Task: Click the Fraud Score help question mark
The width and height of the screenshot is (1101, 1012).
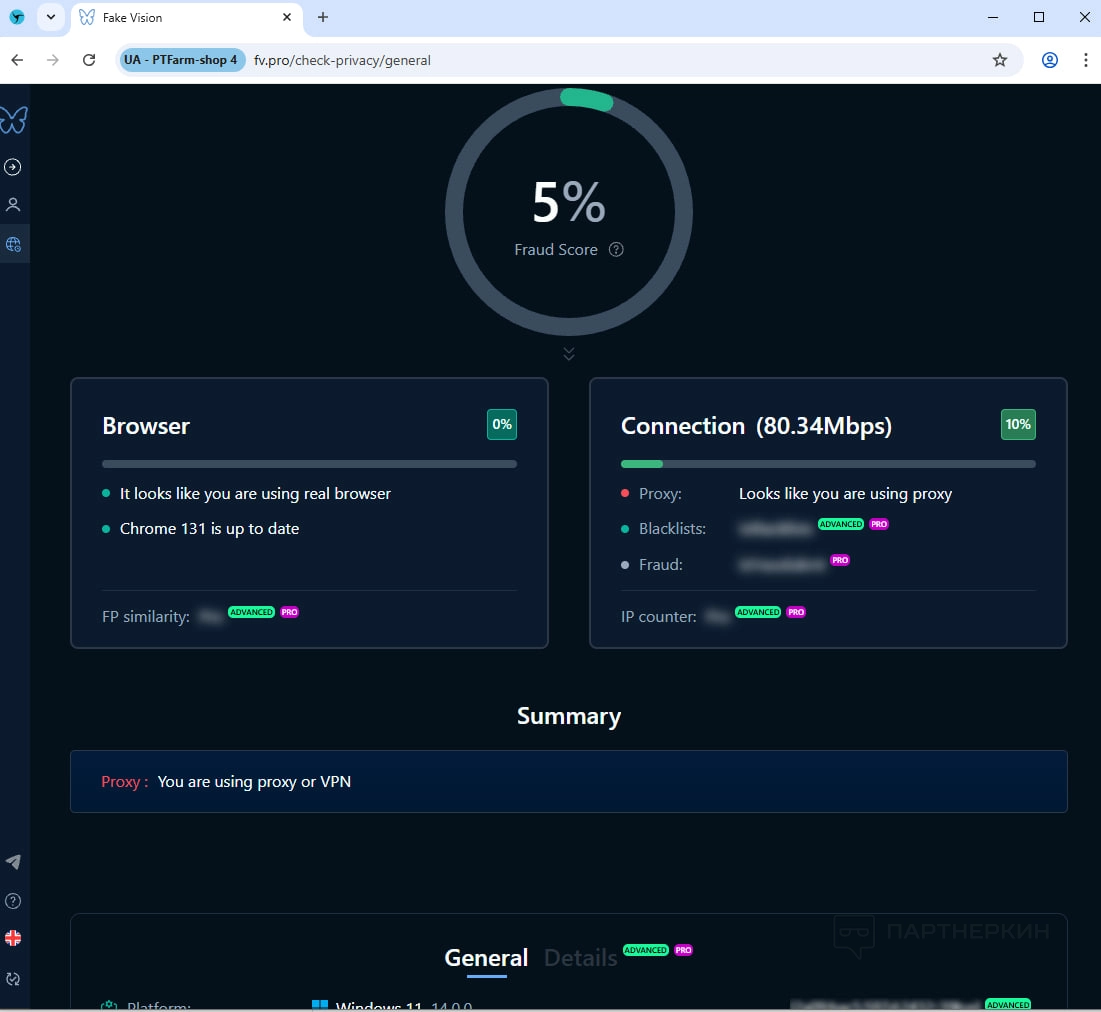Action: 616,250
